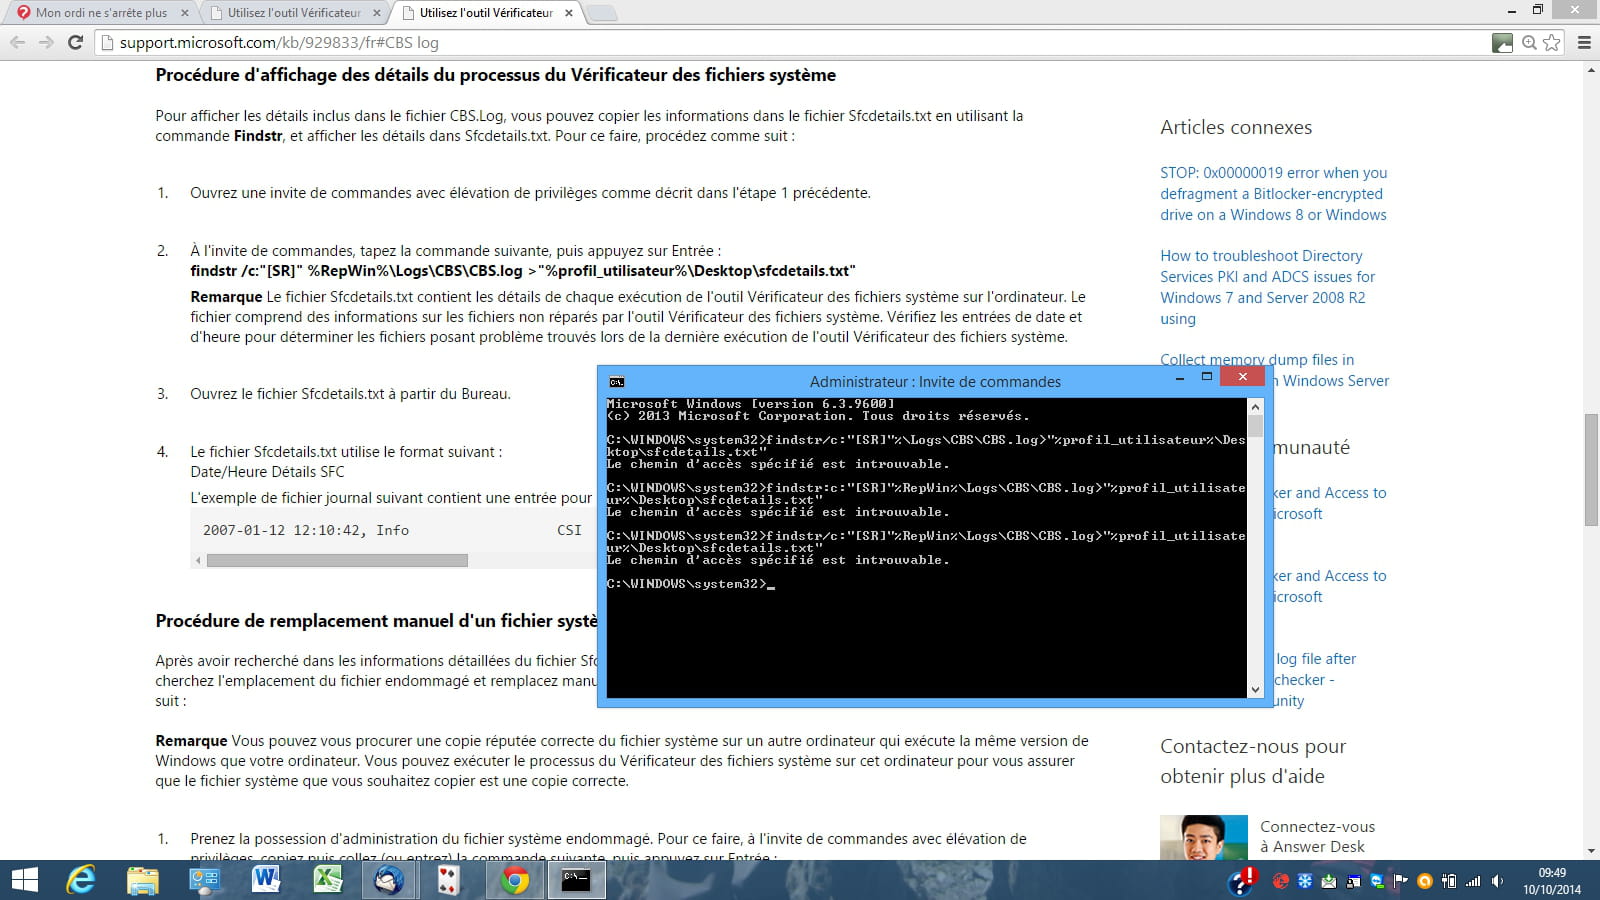
Task: Click the address bar with support.microsoft.com URL
Action: tap(790, 42)
